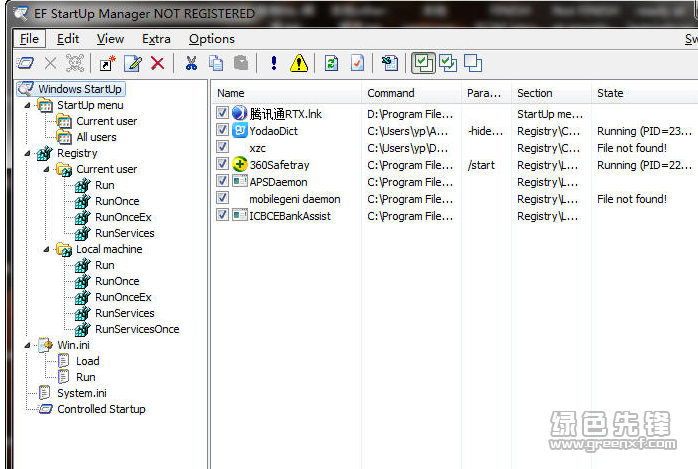Open the Extra menu
The height and width of the screenshot is (469, 698).
coord(156,39)
